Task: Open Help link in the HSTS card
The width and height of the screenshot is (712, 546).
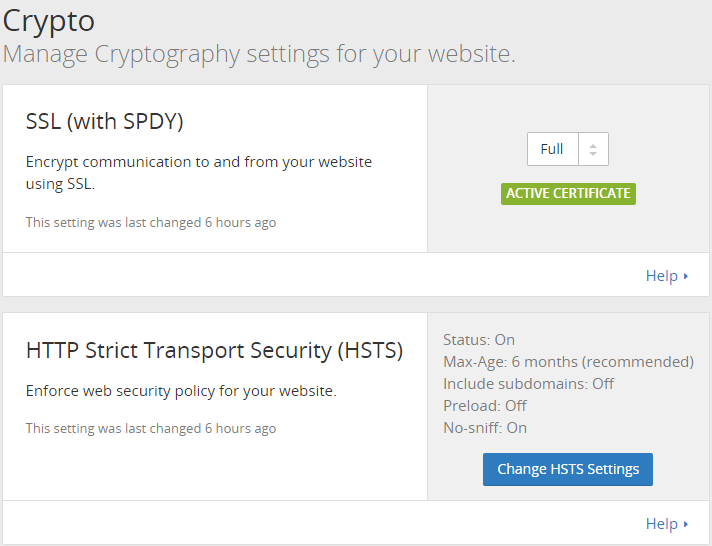Action: 661,523
